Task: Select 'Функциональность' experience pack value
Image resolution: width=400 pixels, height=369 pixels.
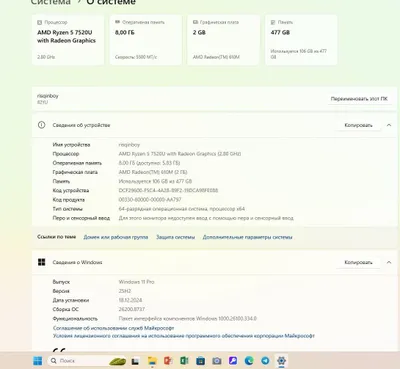Action: [x=188, y=318]
